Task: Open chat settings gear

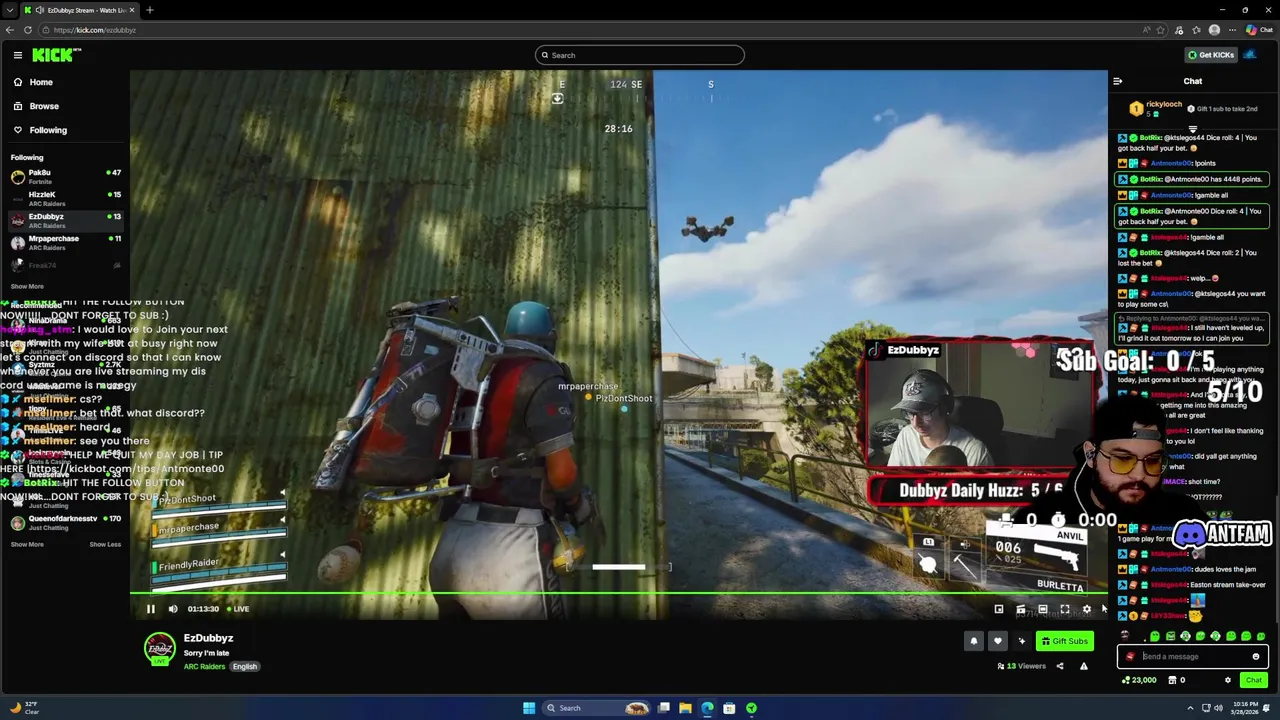Action: click(1228, 680)
